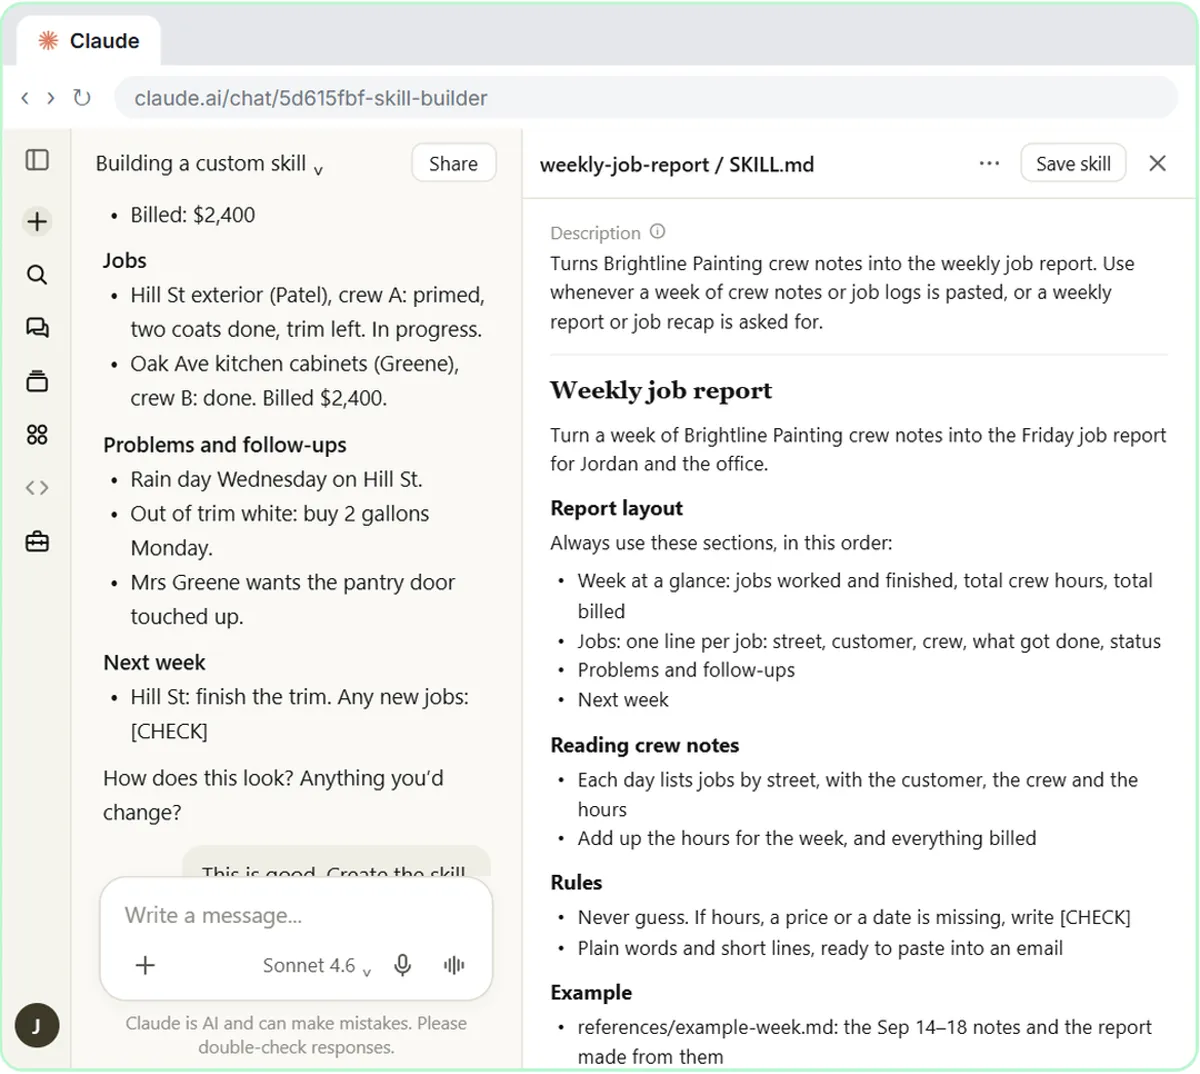Select the Claude browser tab
The width and height of the screenshot is (1200, 1074).
click(89, 41)
